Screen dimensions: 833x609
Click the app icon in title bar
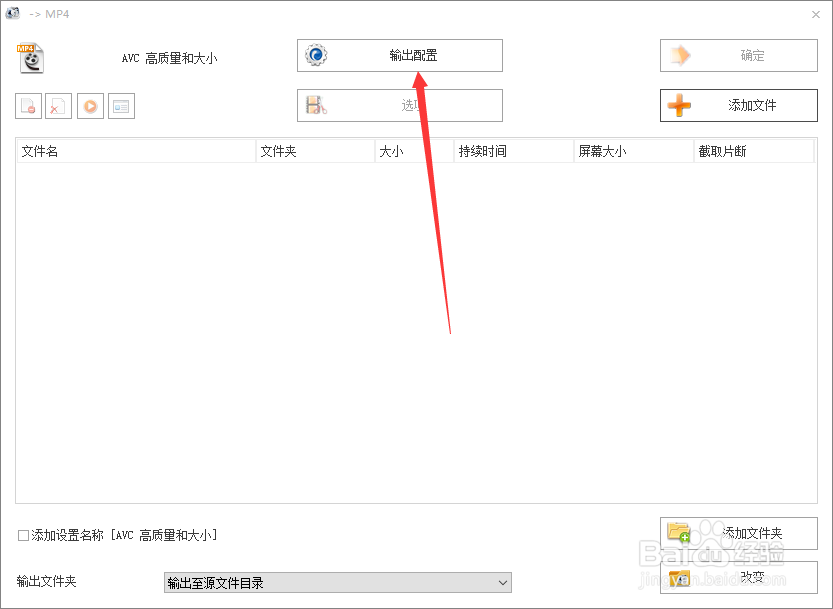pyautogui.click(x=13, y=13)
